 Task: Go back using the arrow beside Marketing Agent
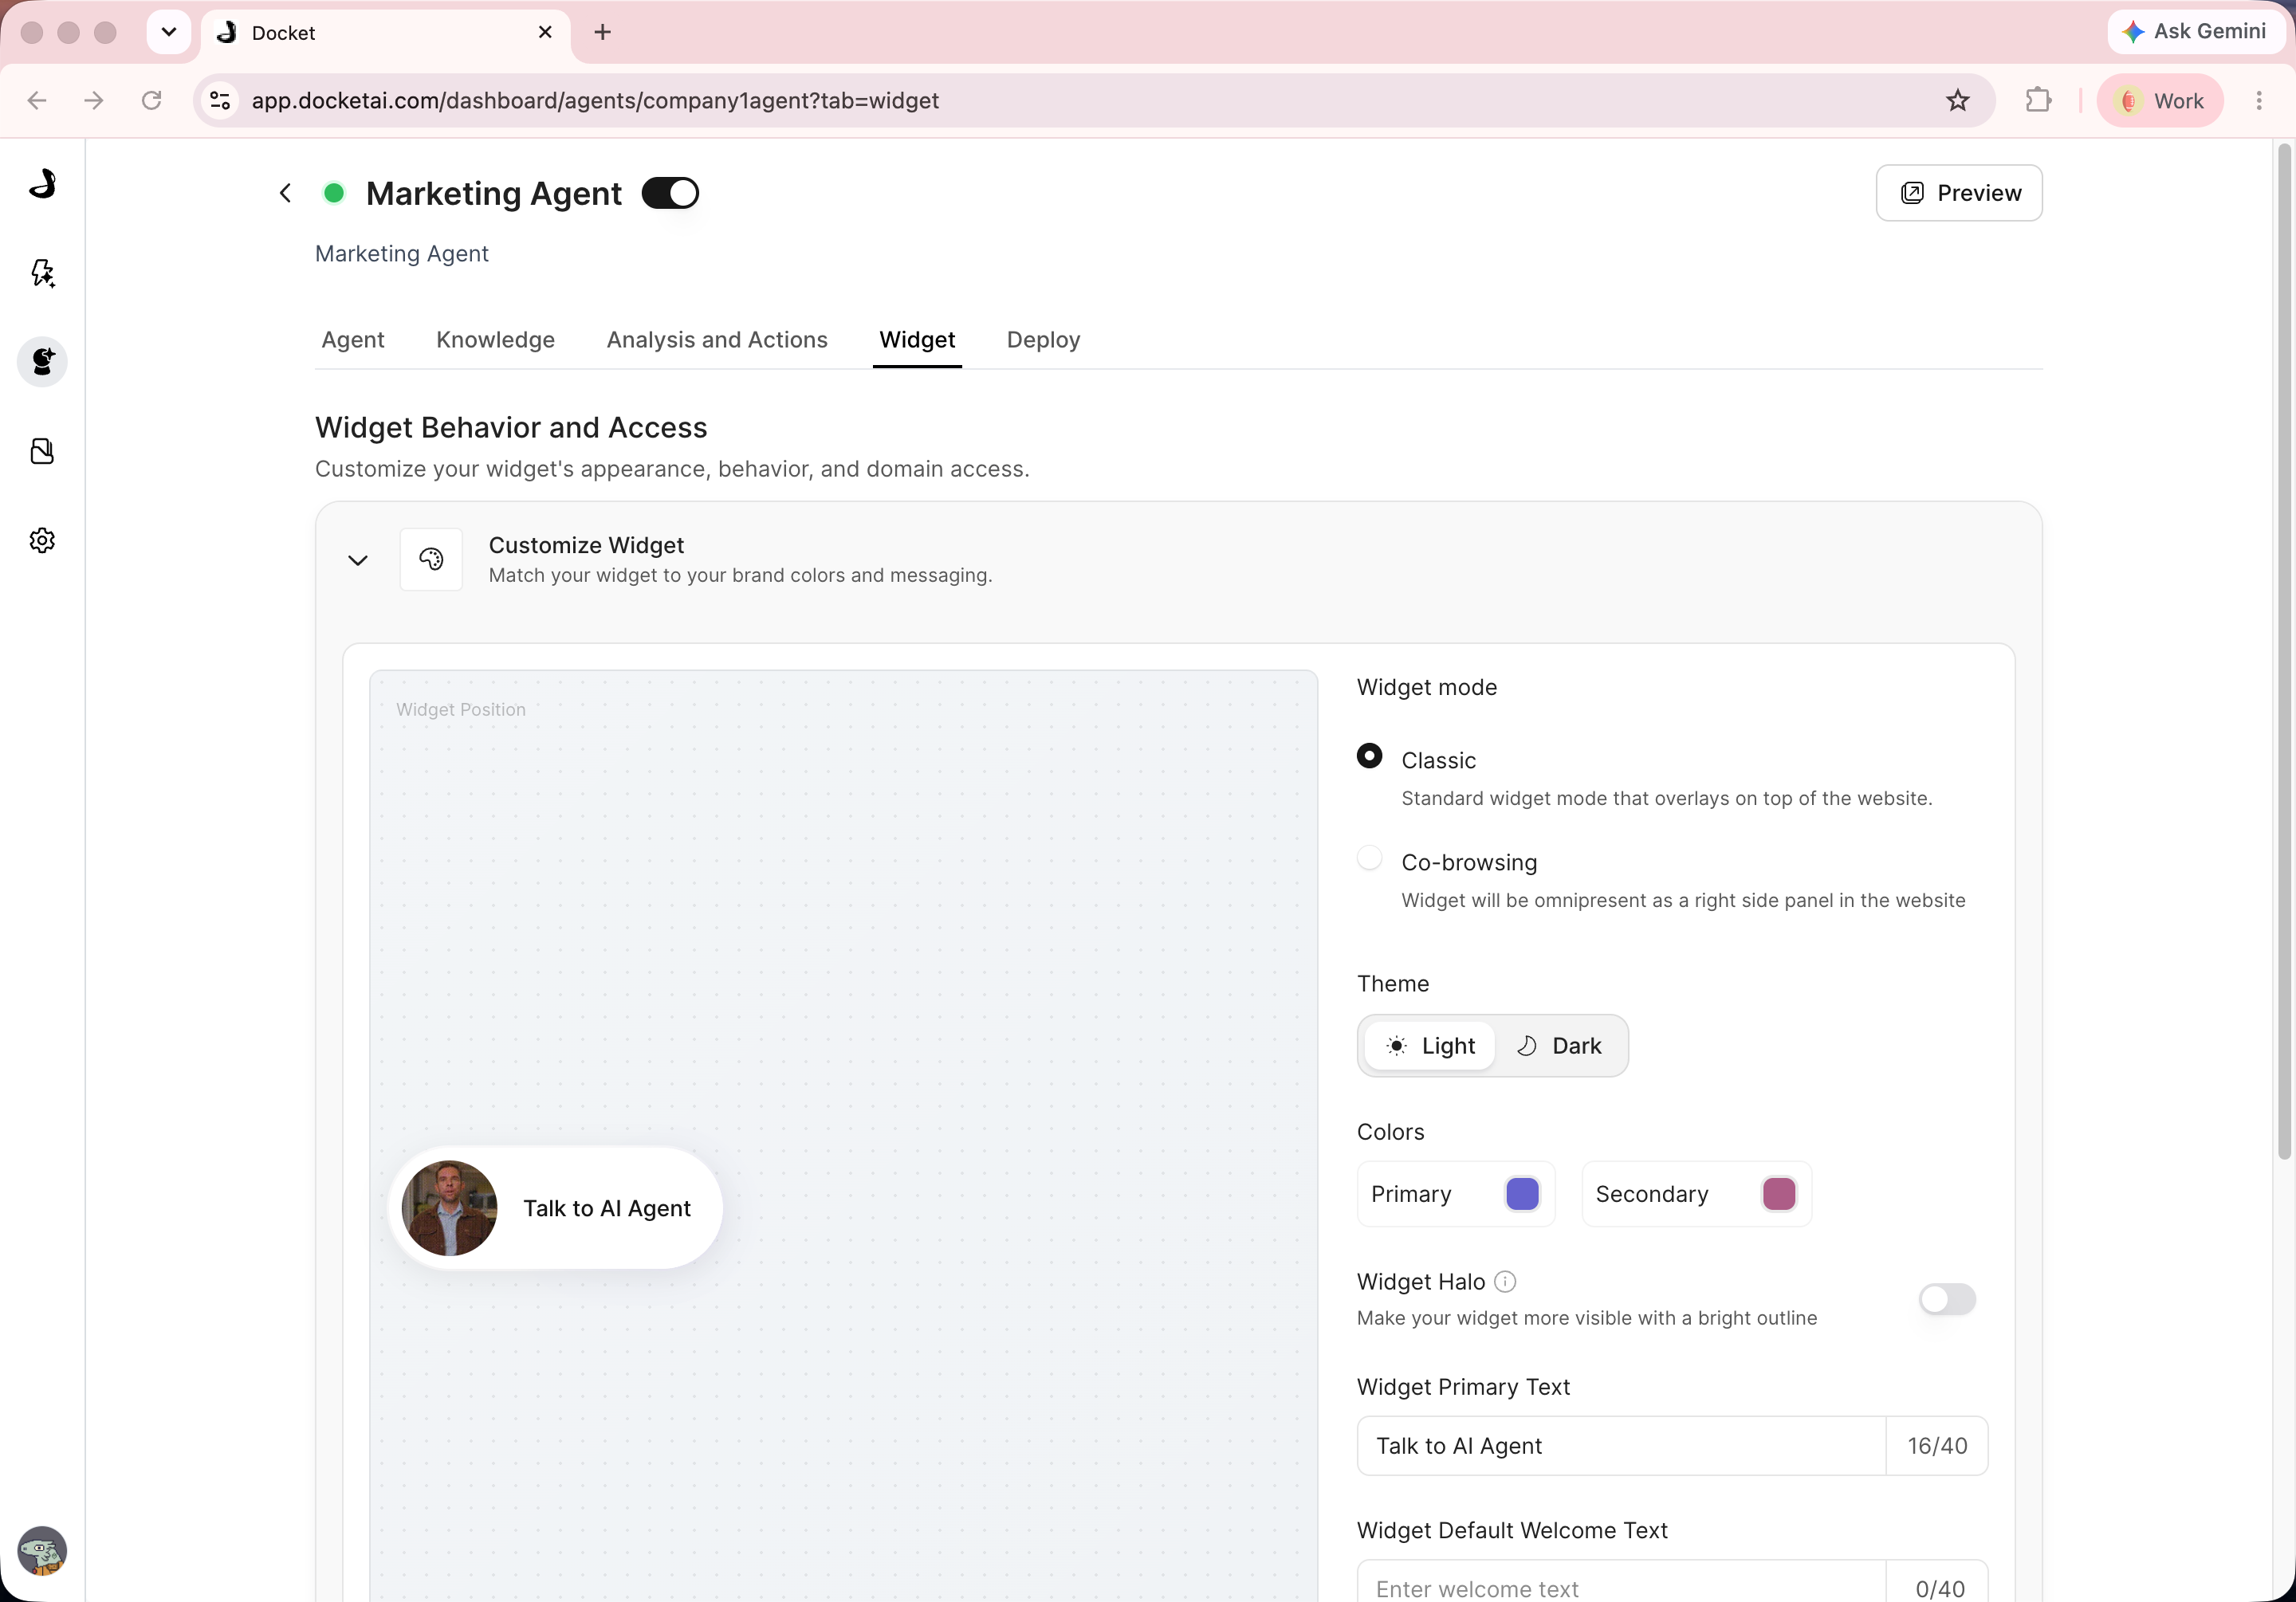click(x=285, y=193)
